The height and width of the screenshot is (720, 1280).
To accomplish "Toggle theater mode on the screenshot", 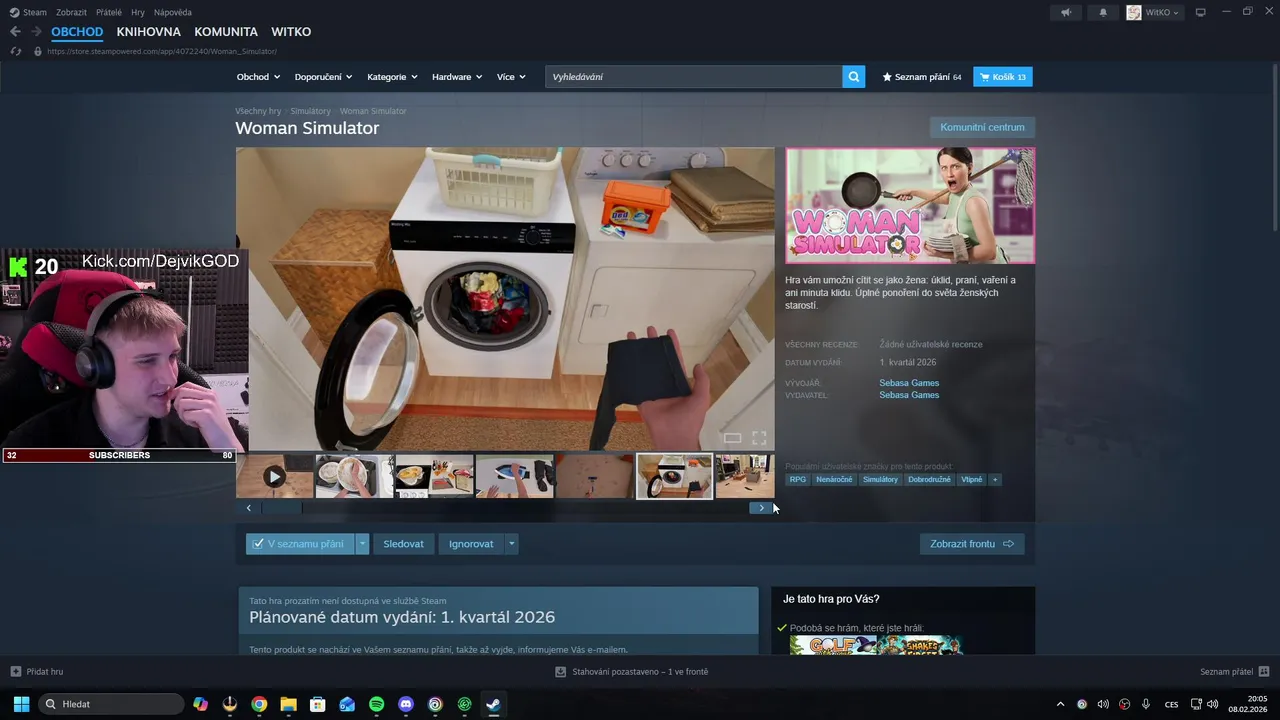I will tap(732, 438).
